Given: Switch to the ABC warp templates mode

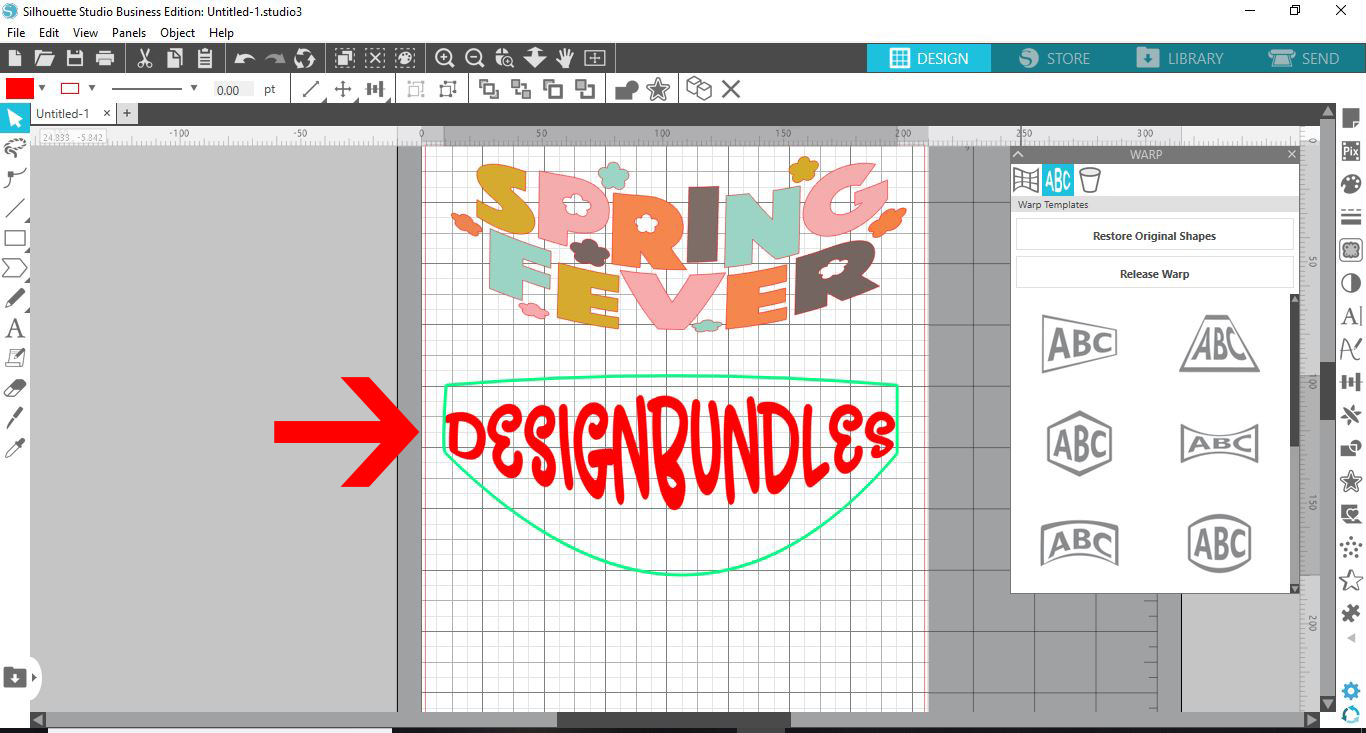Looking at the screenshot, I should 1057,180.
